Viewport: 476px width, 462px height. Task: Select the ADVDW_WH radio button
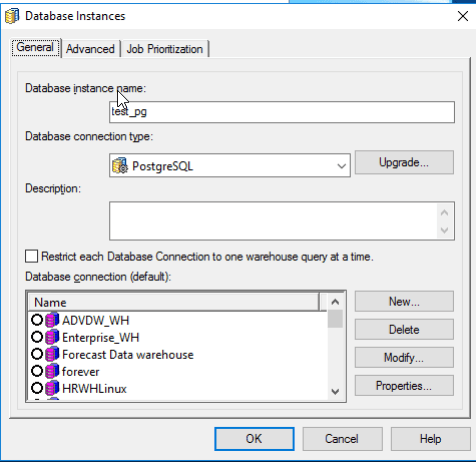click(37, 320)
